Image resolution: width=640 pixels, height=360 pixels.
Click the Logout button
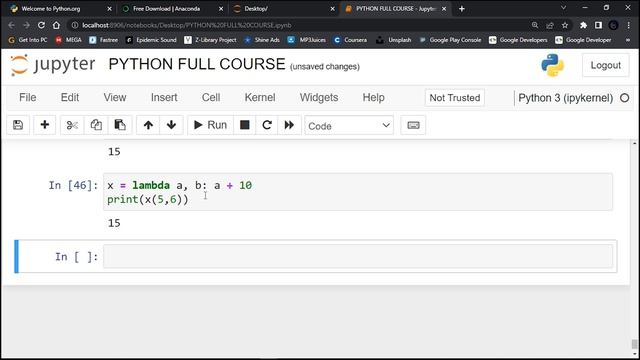point(605,65)
